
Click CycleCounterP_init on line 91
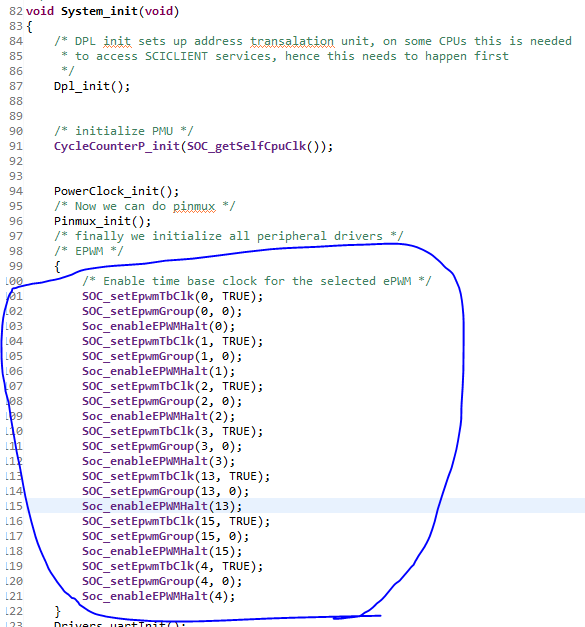coord(117,146)
